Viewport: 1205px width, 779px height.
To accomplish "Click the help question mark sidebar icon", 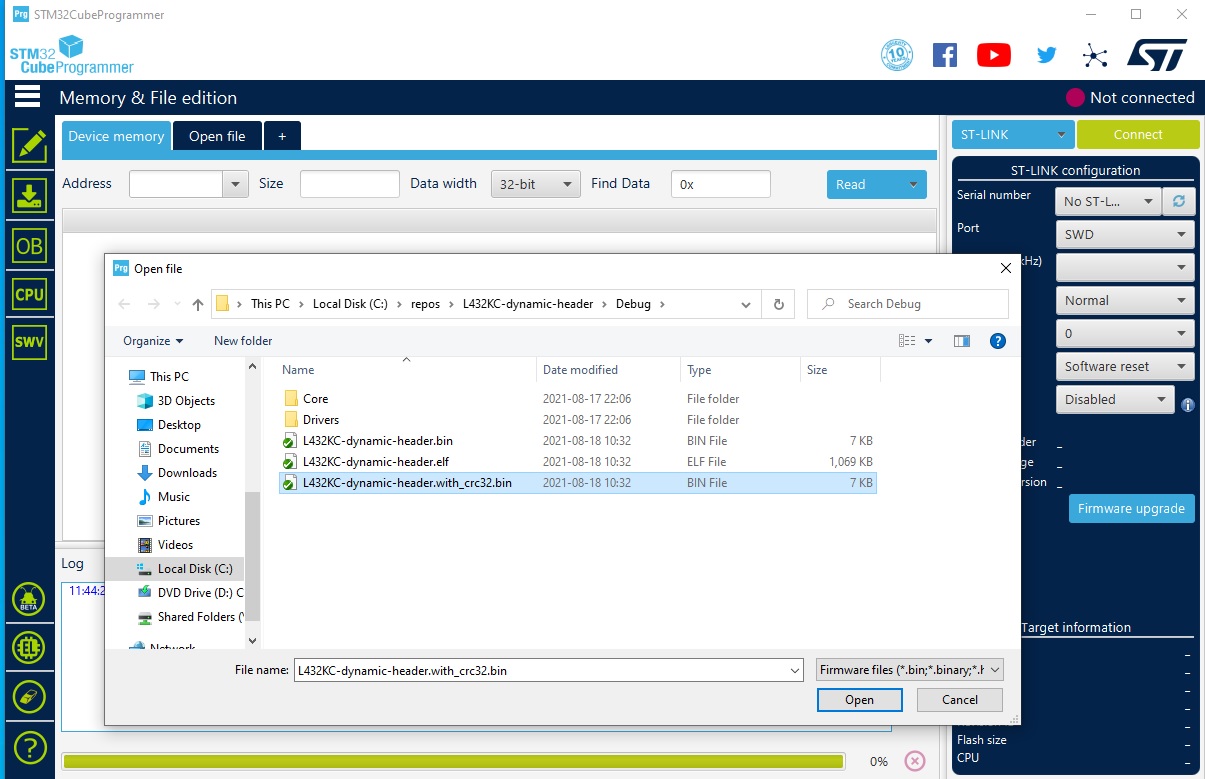I will point(29,747).
